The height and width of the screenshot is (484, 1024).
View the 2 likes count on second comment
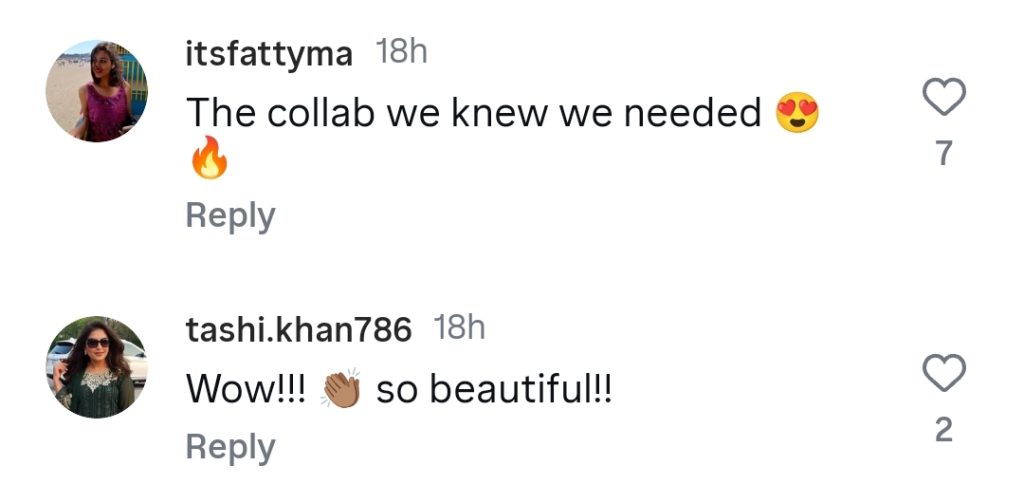click(942, 431)
